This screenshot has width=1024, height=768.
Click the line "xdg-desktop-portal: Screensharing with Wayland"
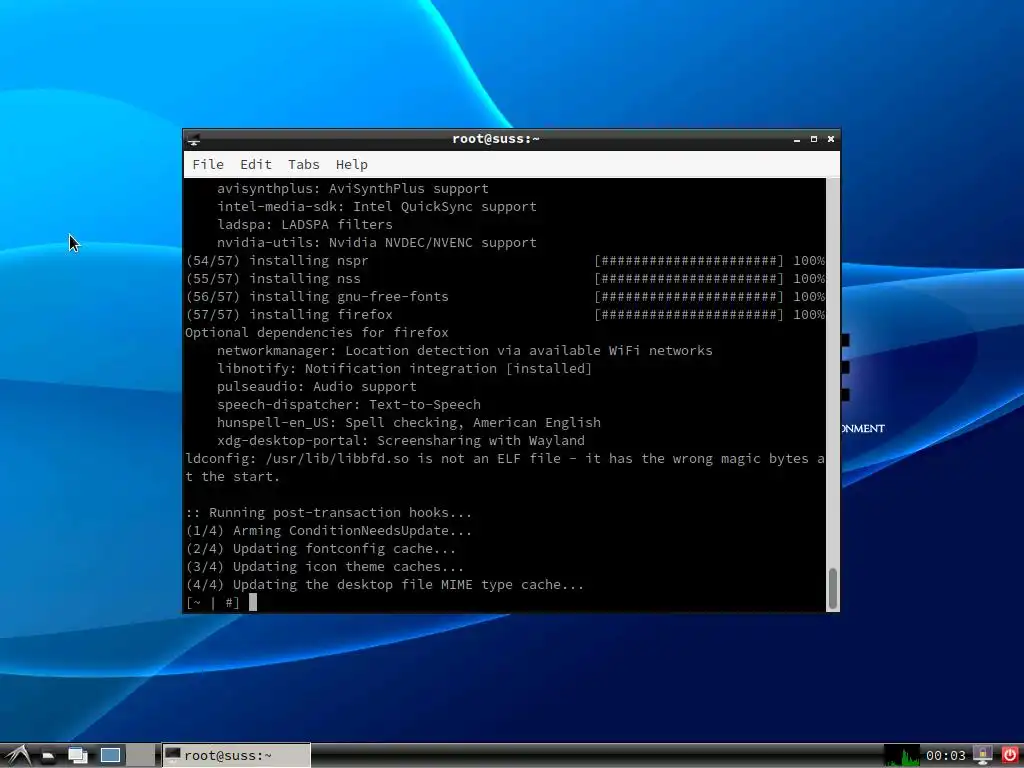(400, 441)
